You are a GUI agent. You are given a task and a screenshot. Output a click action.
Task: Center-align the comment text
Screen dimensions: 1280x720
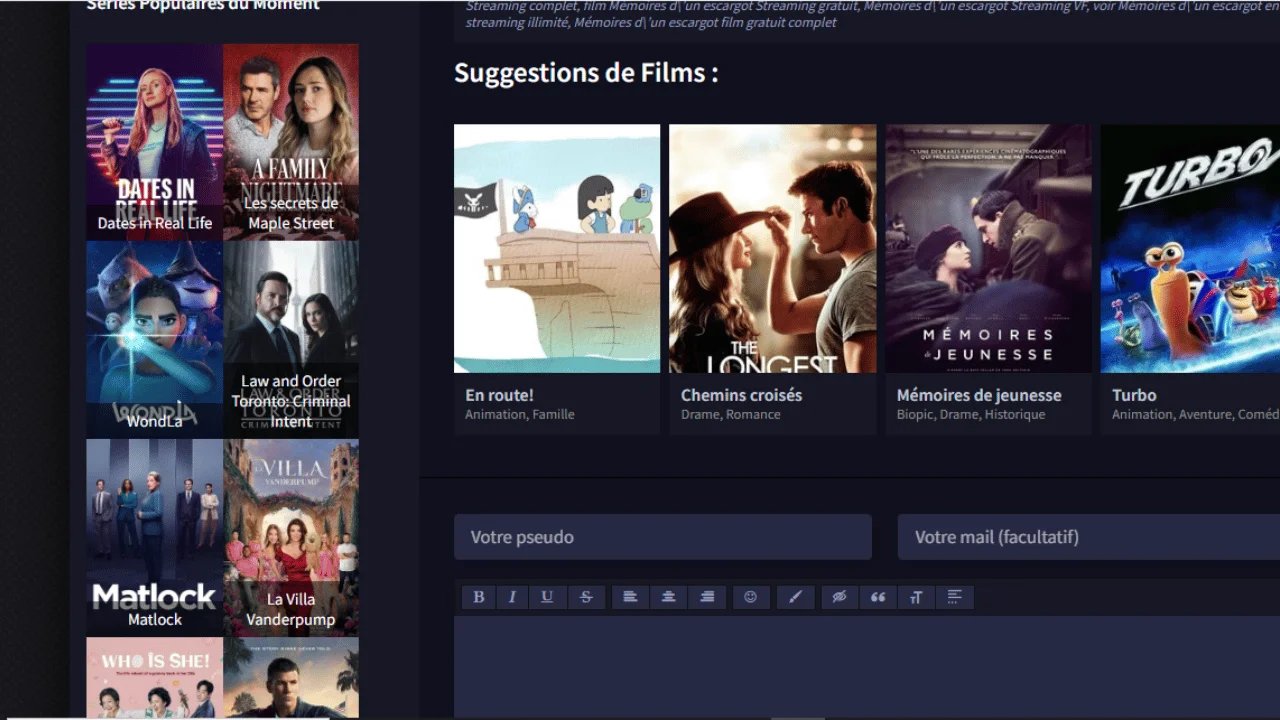coord(668,597)
